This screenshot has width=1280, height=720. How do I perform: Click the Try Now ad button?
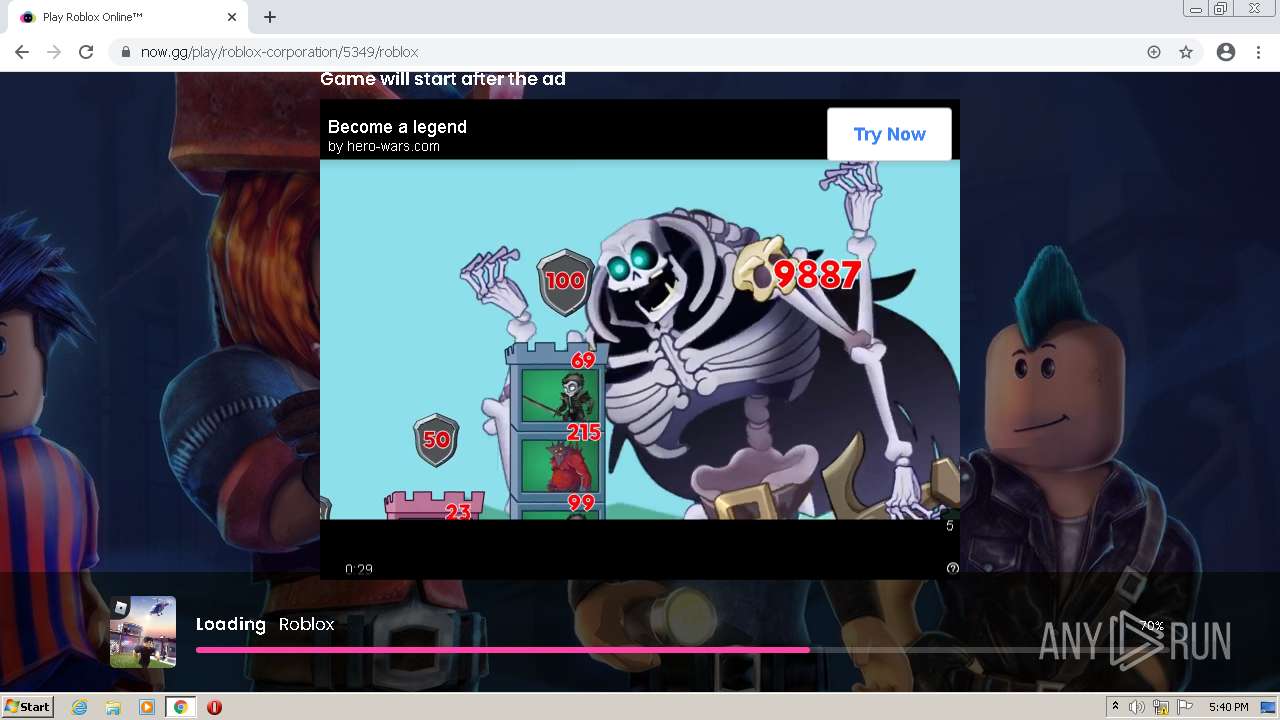889,134
